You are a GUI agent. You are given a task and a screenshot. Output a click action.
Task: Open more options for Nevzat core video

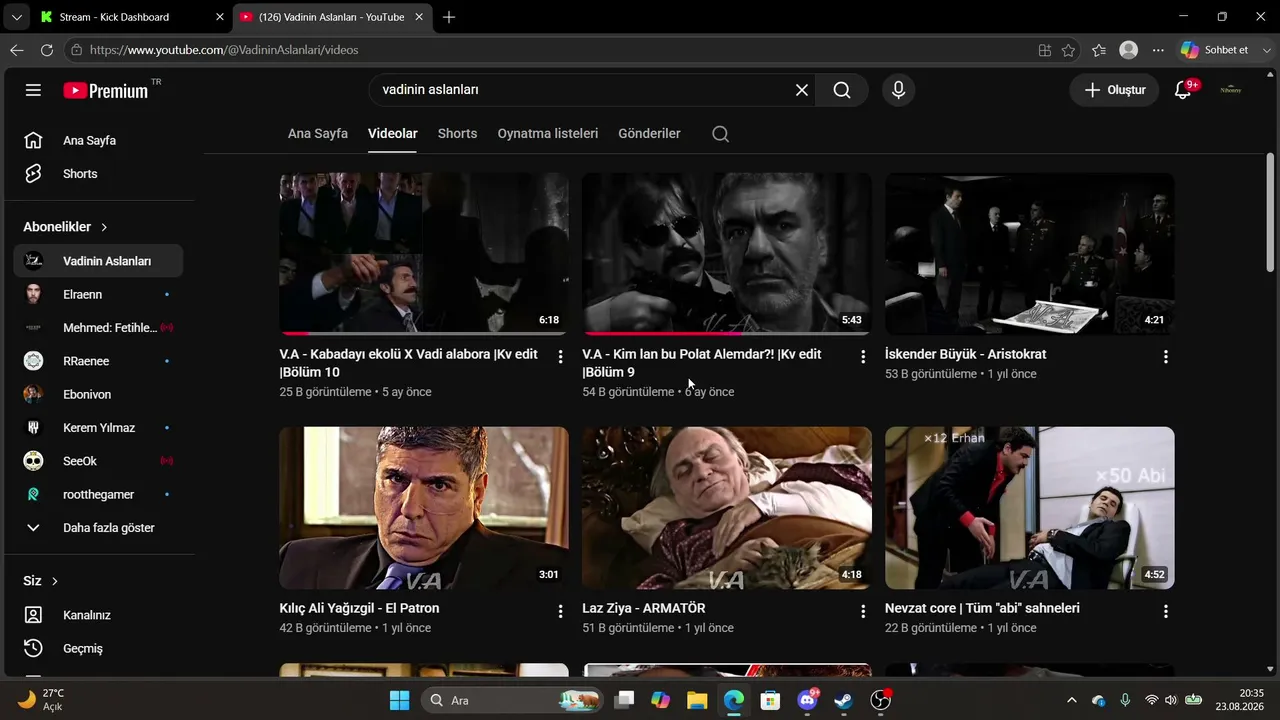1166,611
